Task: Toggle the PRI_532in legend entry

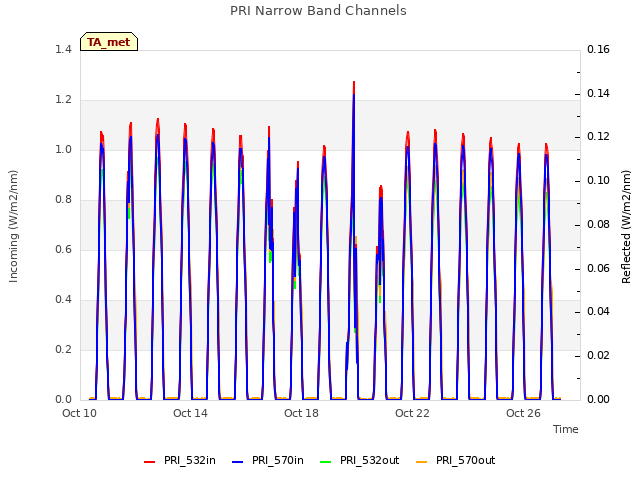Action: (x=180, y=461)
